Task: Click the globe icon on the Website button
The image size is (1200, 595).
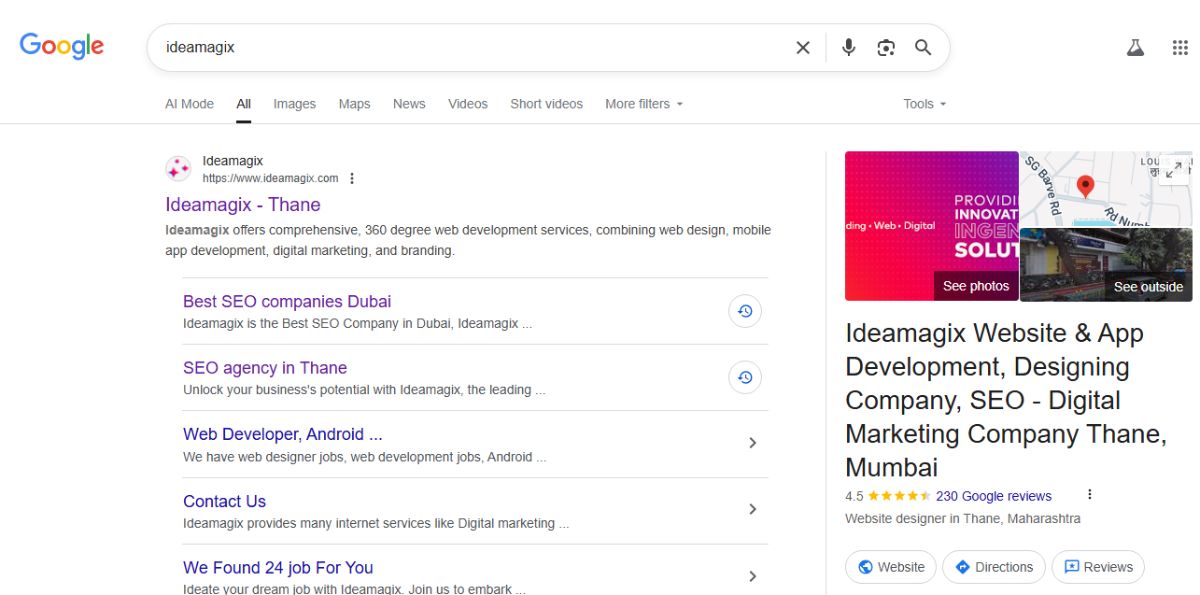Action: (866, 567)
